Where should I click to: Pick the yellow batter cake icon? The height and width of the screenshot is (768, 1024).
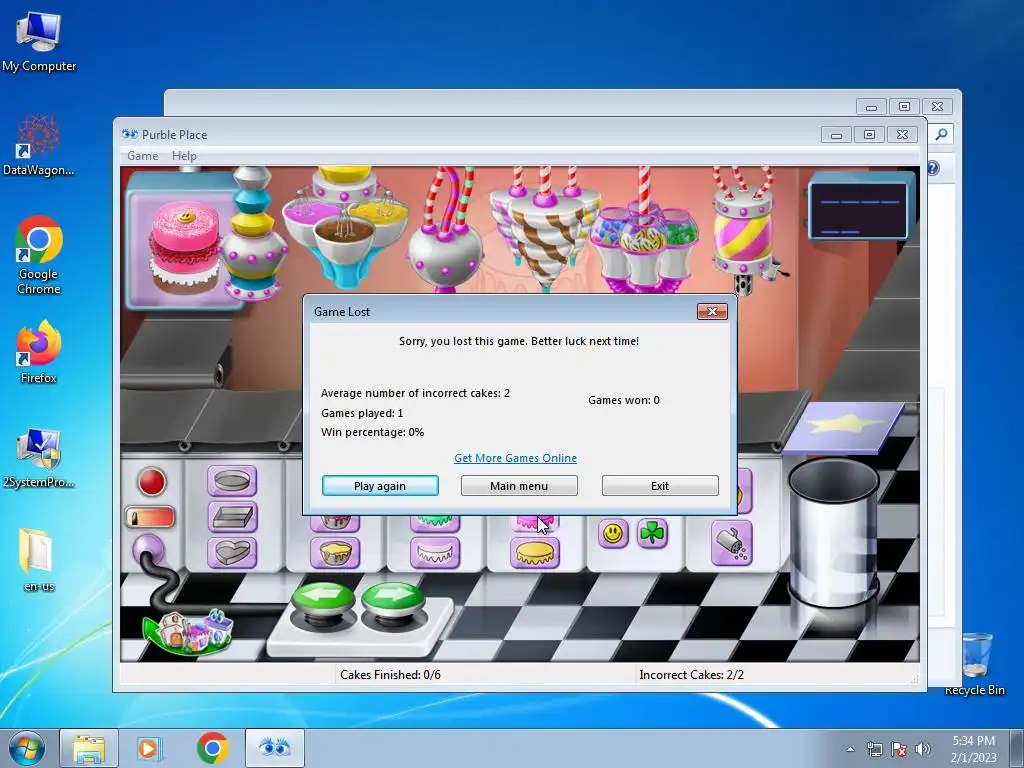click(335, 552)
